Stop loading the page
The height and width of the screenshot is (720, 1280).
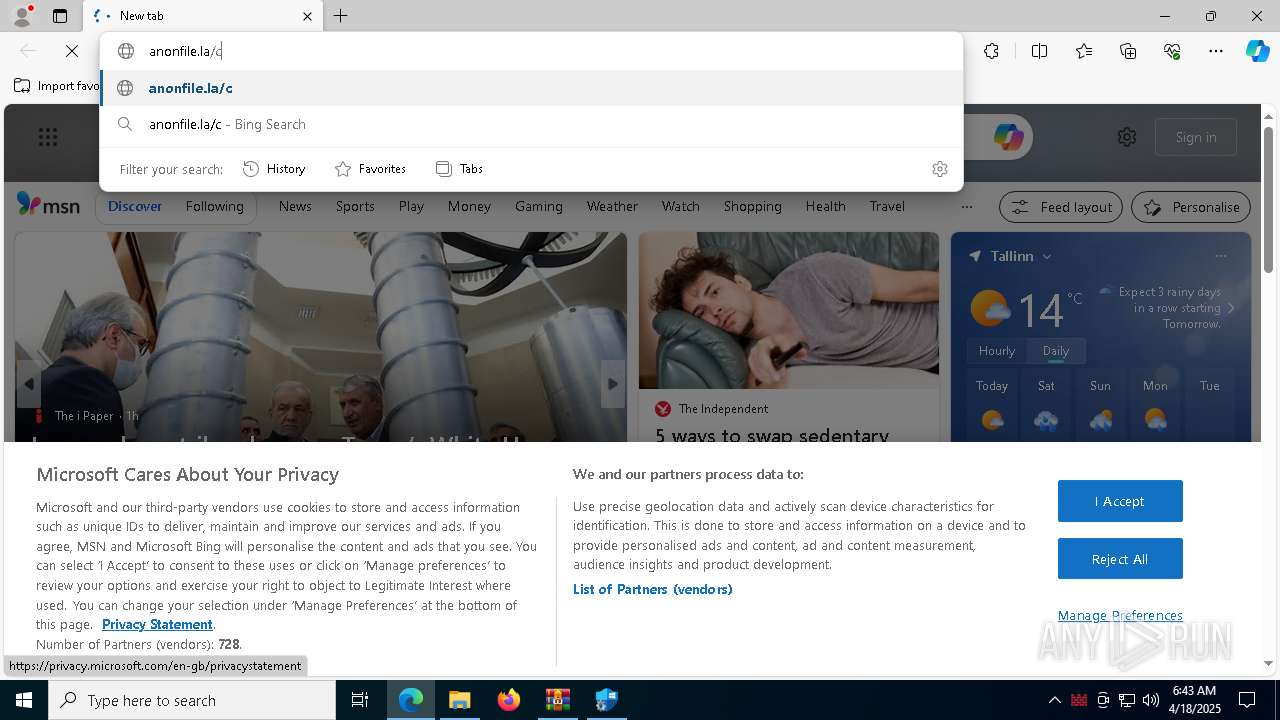tap(72, 51)
